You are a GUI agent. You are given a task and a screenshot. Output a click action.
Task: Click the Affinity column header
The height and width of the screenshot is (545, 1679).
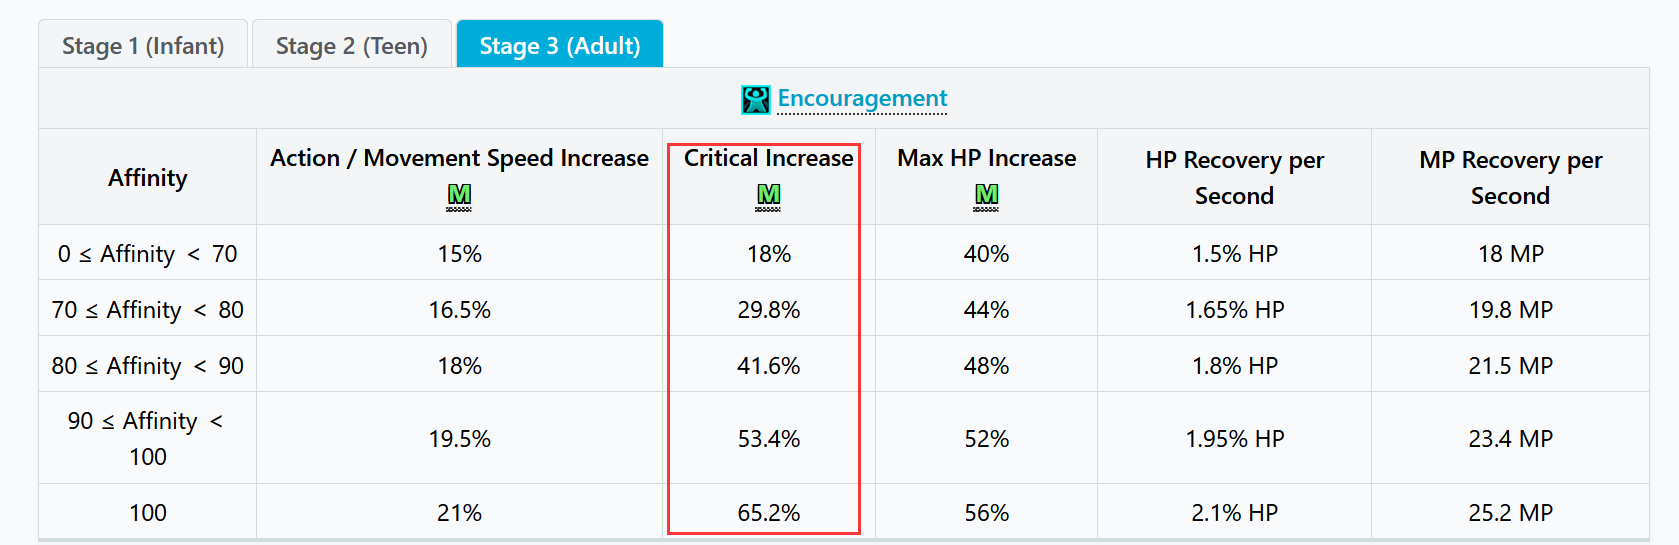[148, 178]
